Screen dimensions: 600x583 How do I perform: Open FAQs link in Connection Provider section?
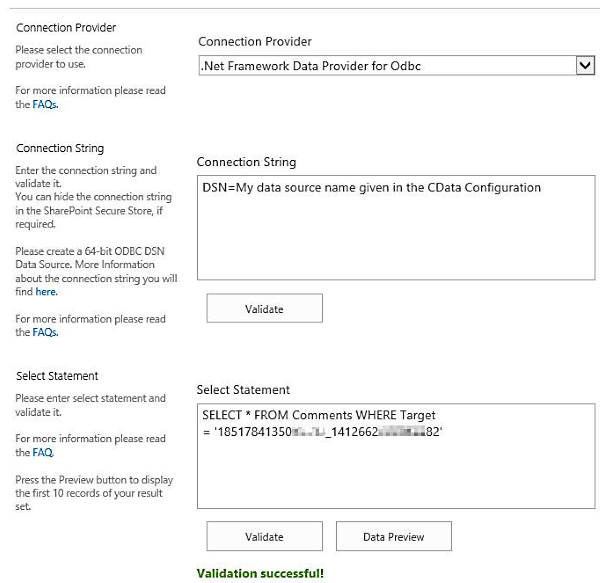point(44,104)
